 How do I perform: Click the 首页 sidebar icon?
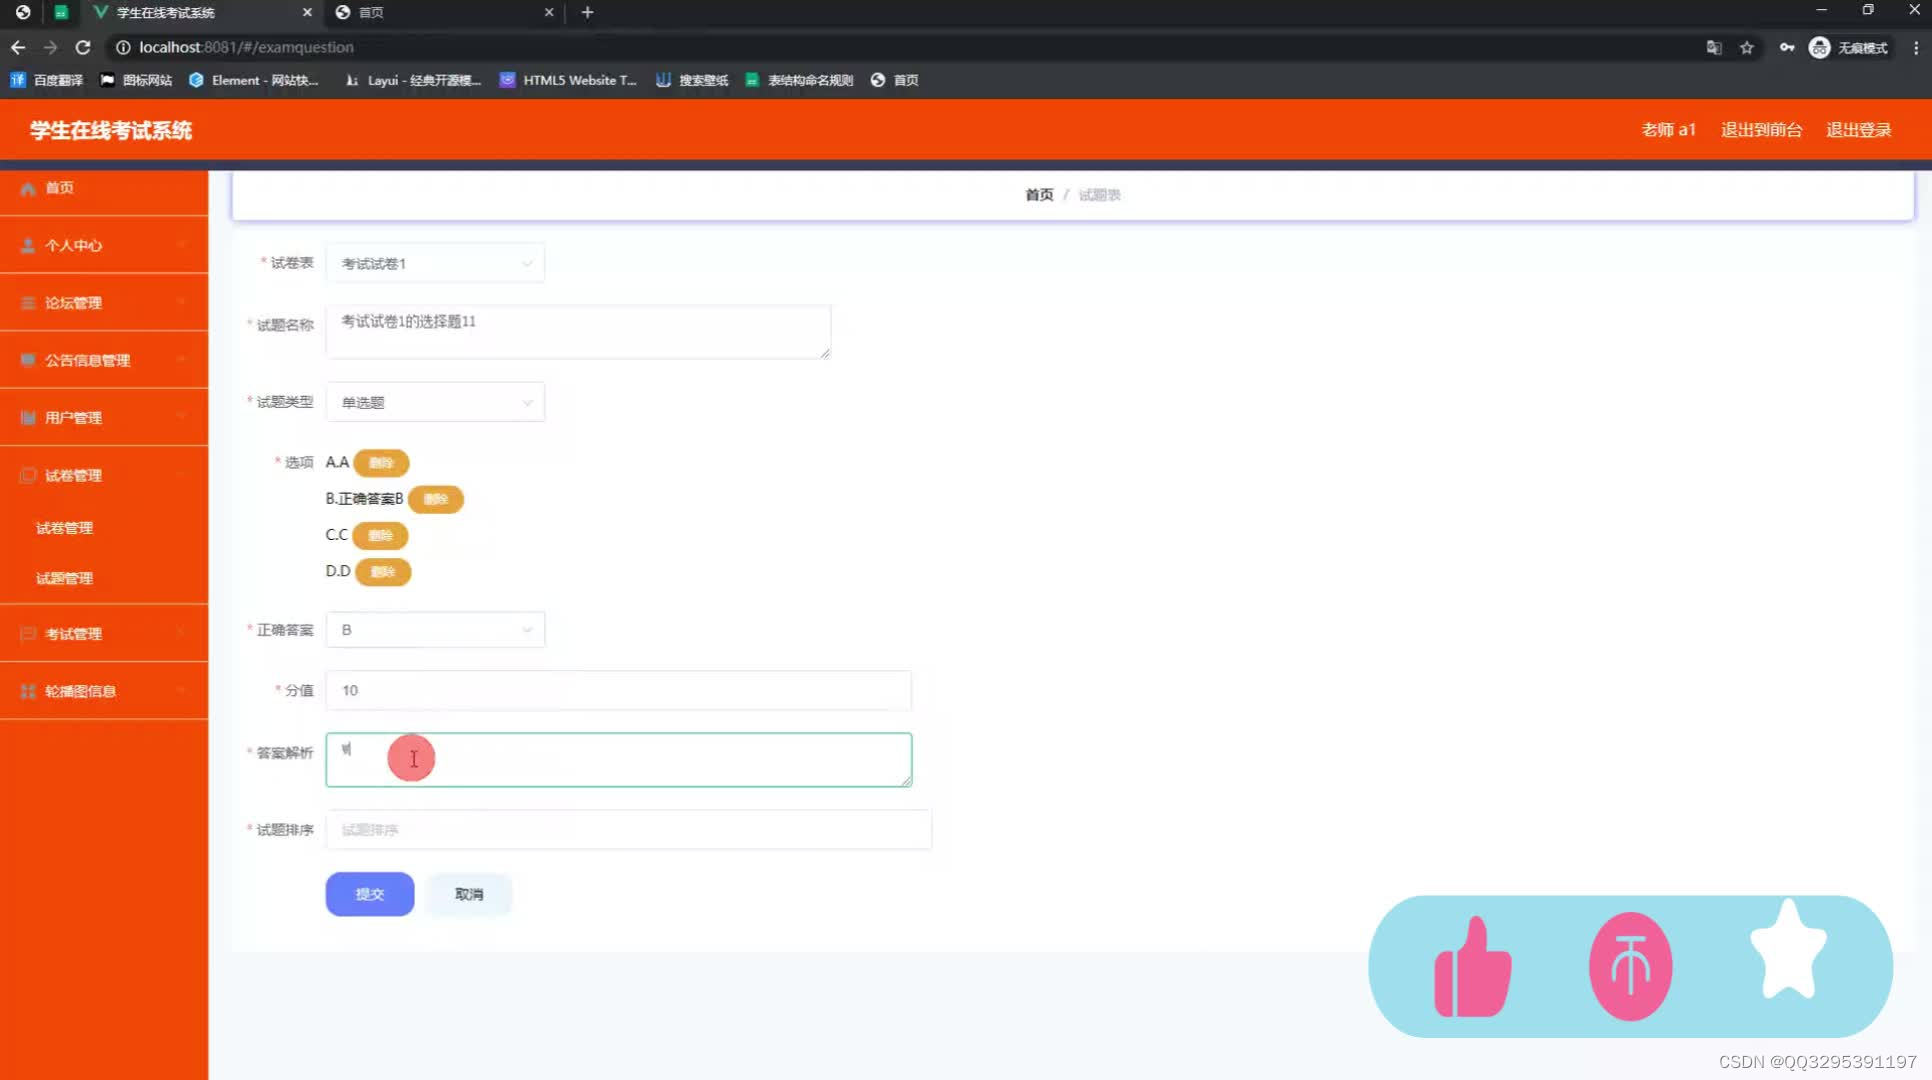point(27,187)
